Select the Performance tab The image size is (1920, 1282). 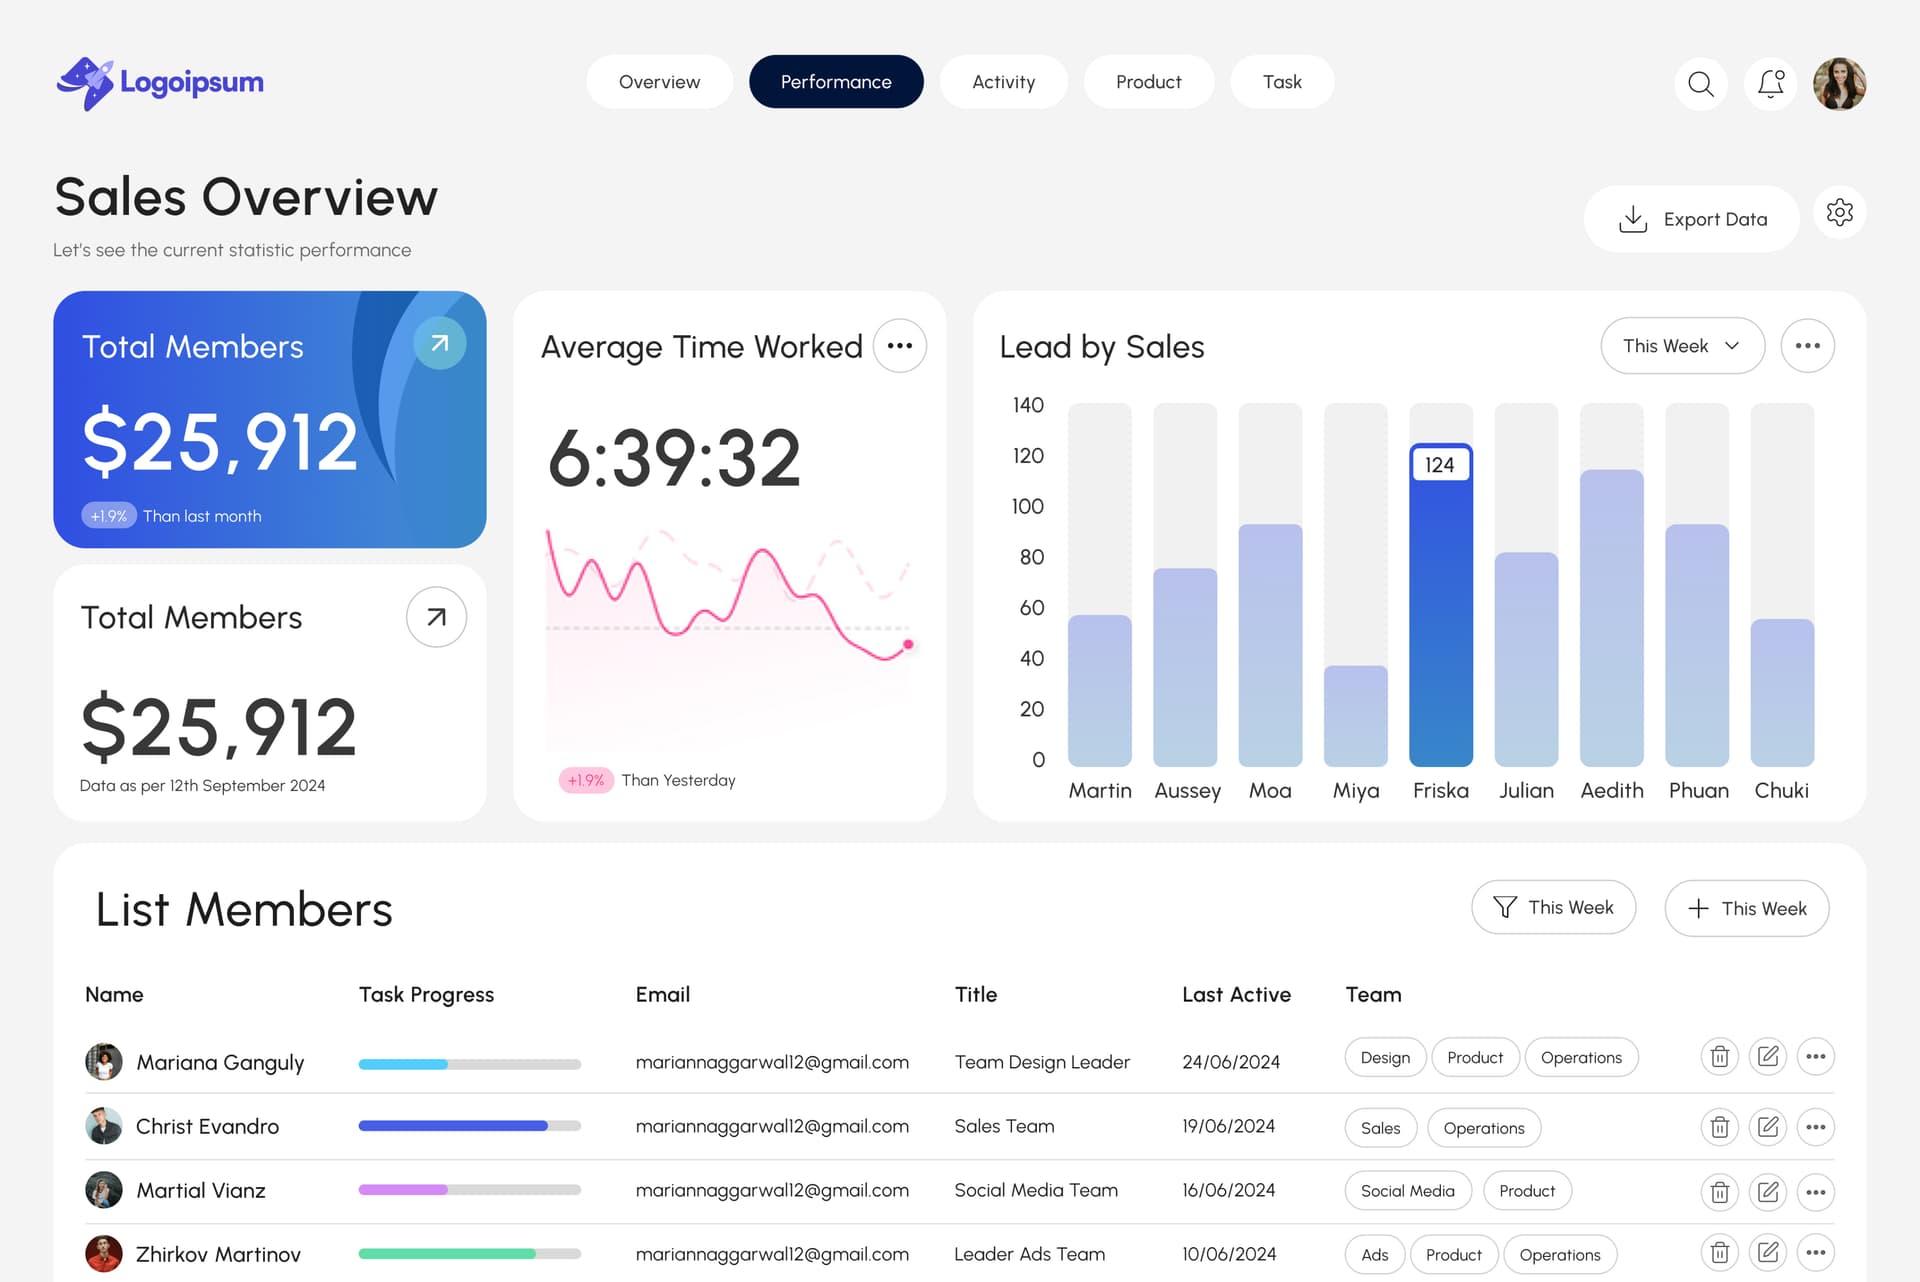pos(836,82)
